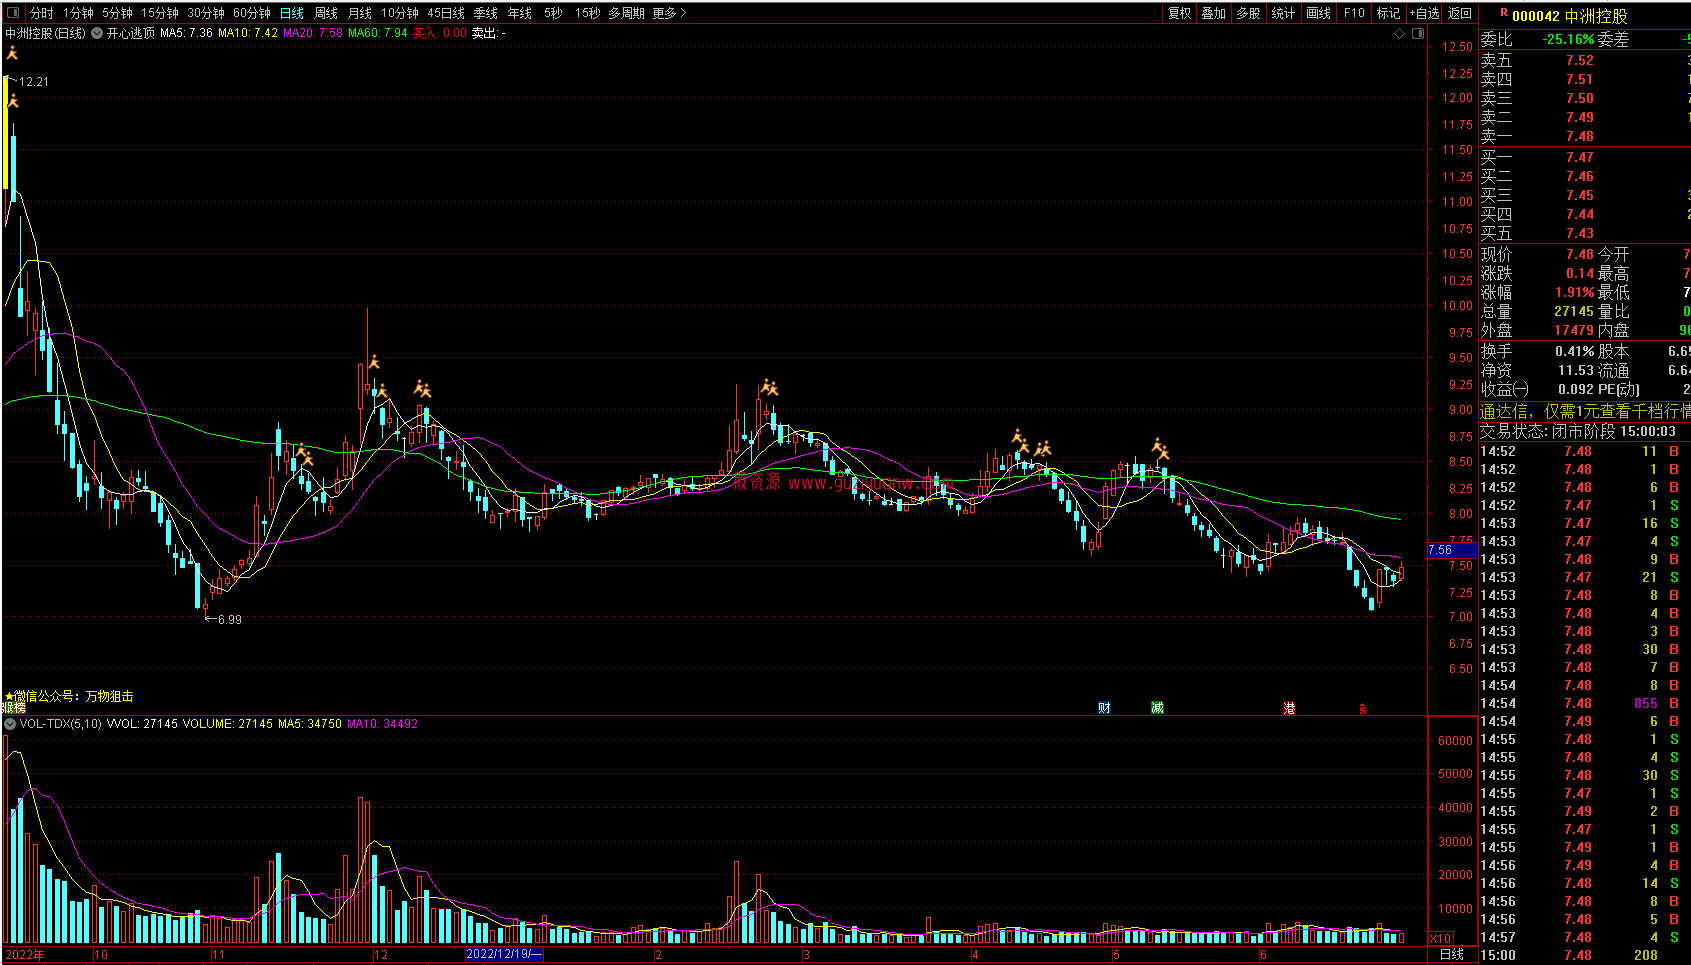Click the sell-signal icon above the February peak
Screen dimensions: 1691x965
[769, 387]
